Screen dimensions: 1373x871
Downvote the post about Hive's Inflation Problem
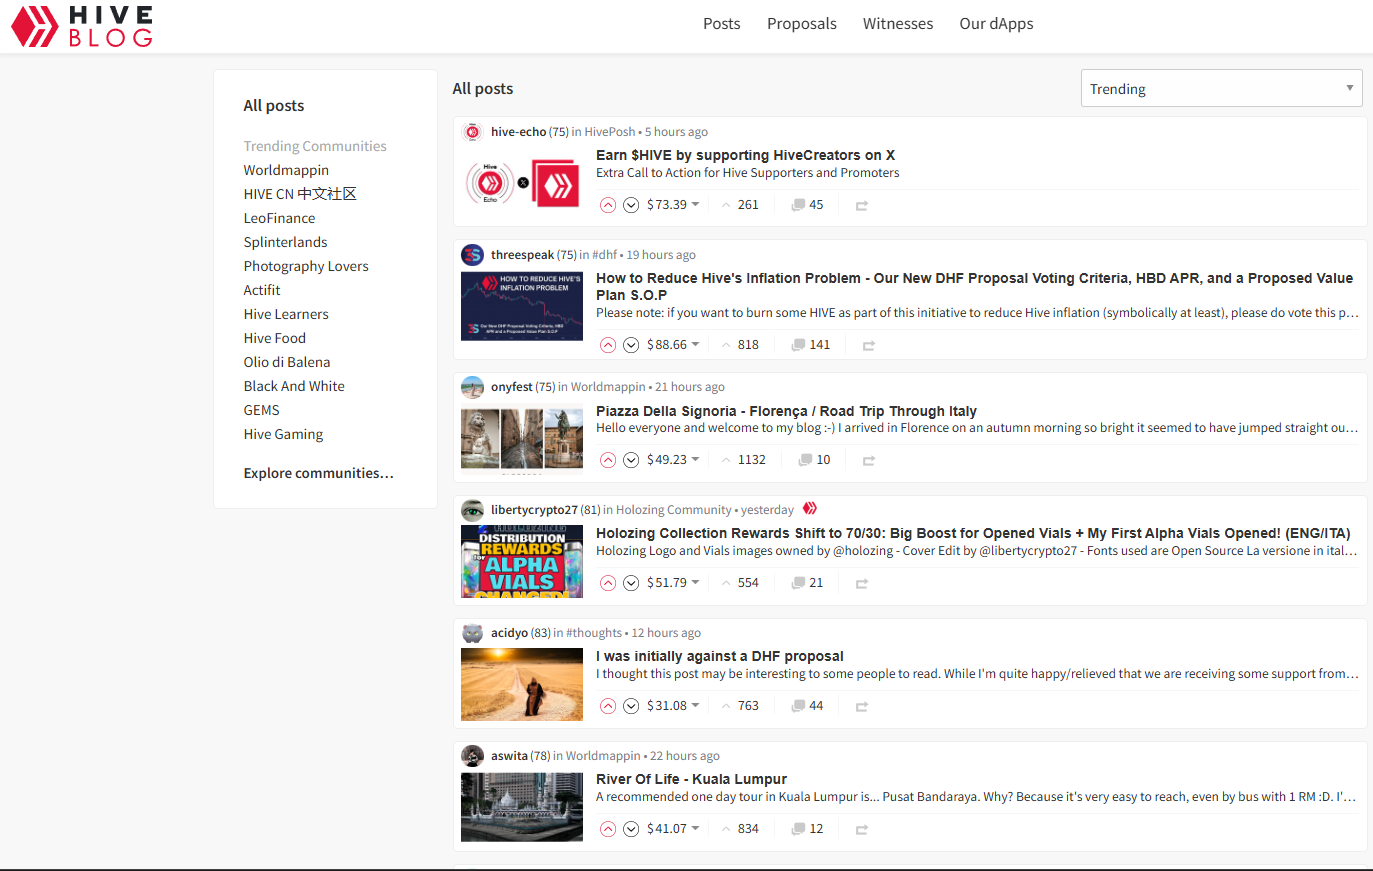pos(631,344)
